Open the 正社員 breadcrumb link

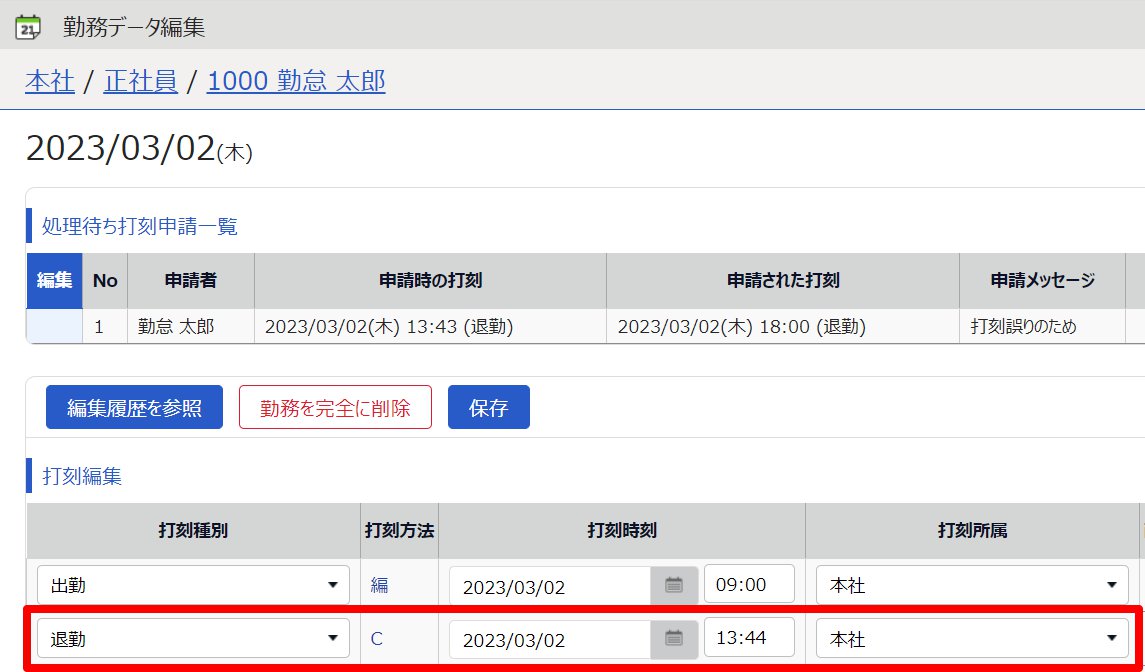click(140, 81)
